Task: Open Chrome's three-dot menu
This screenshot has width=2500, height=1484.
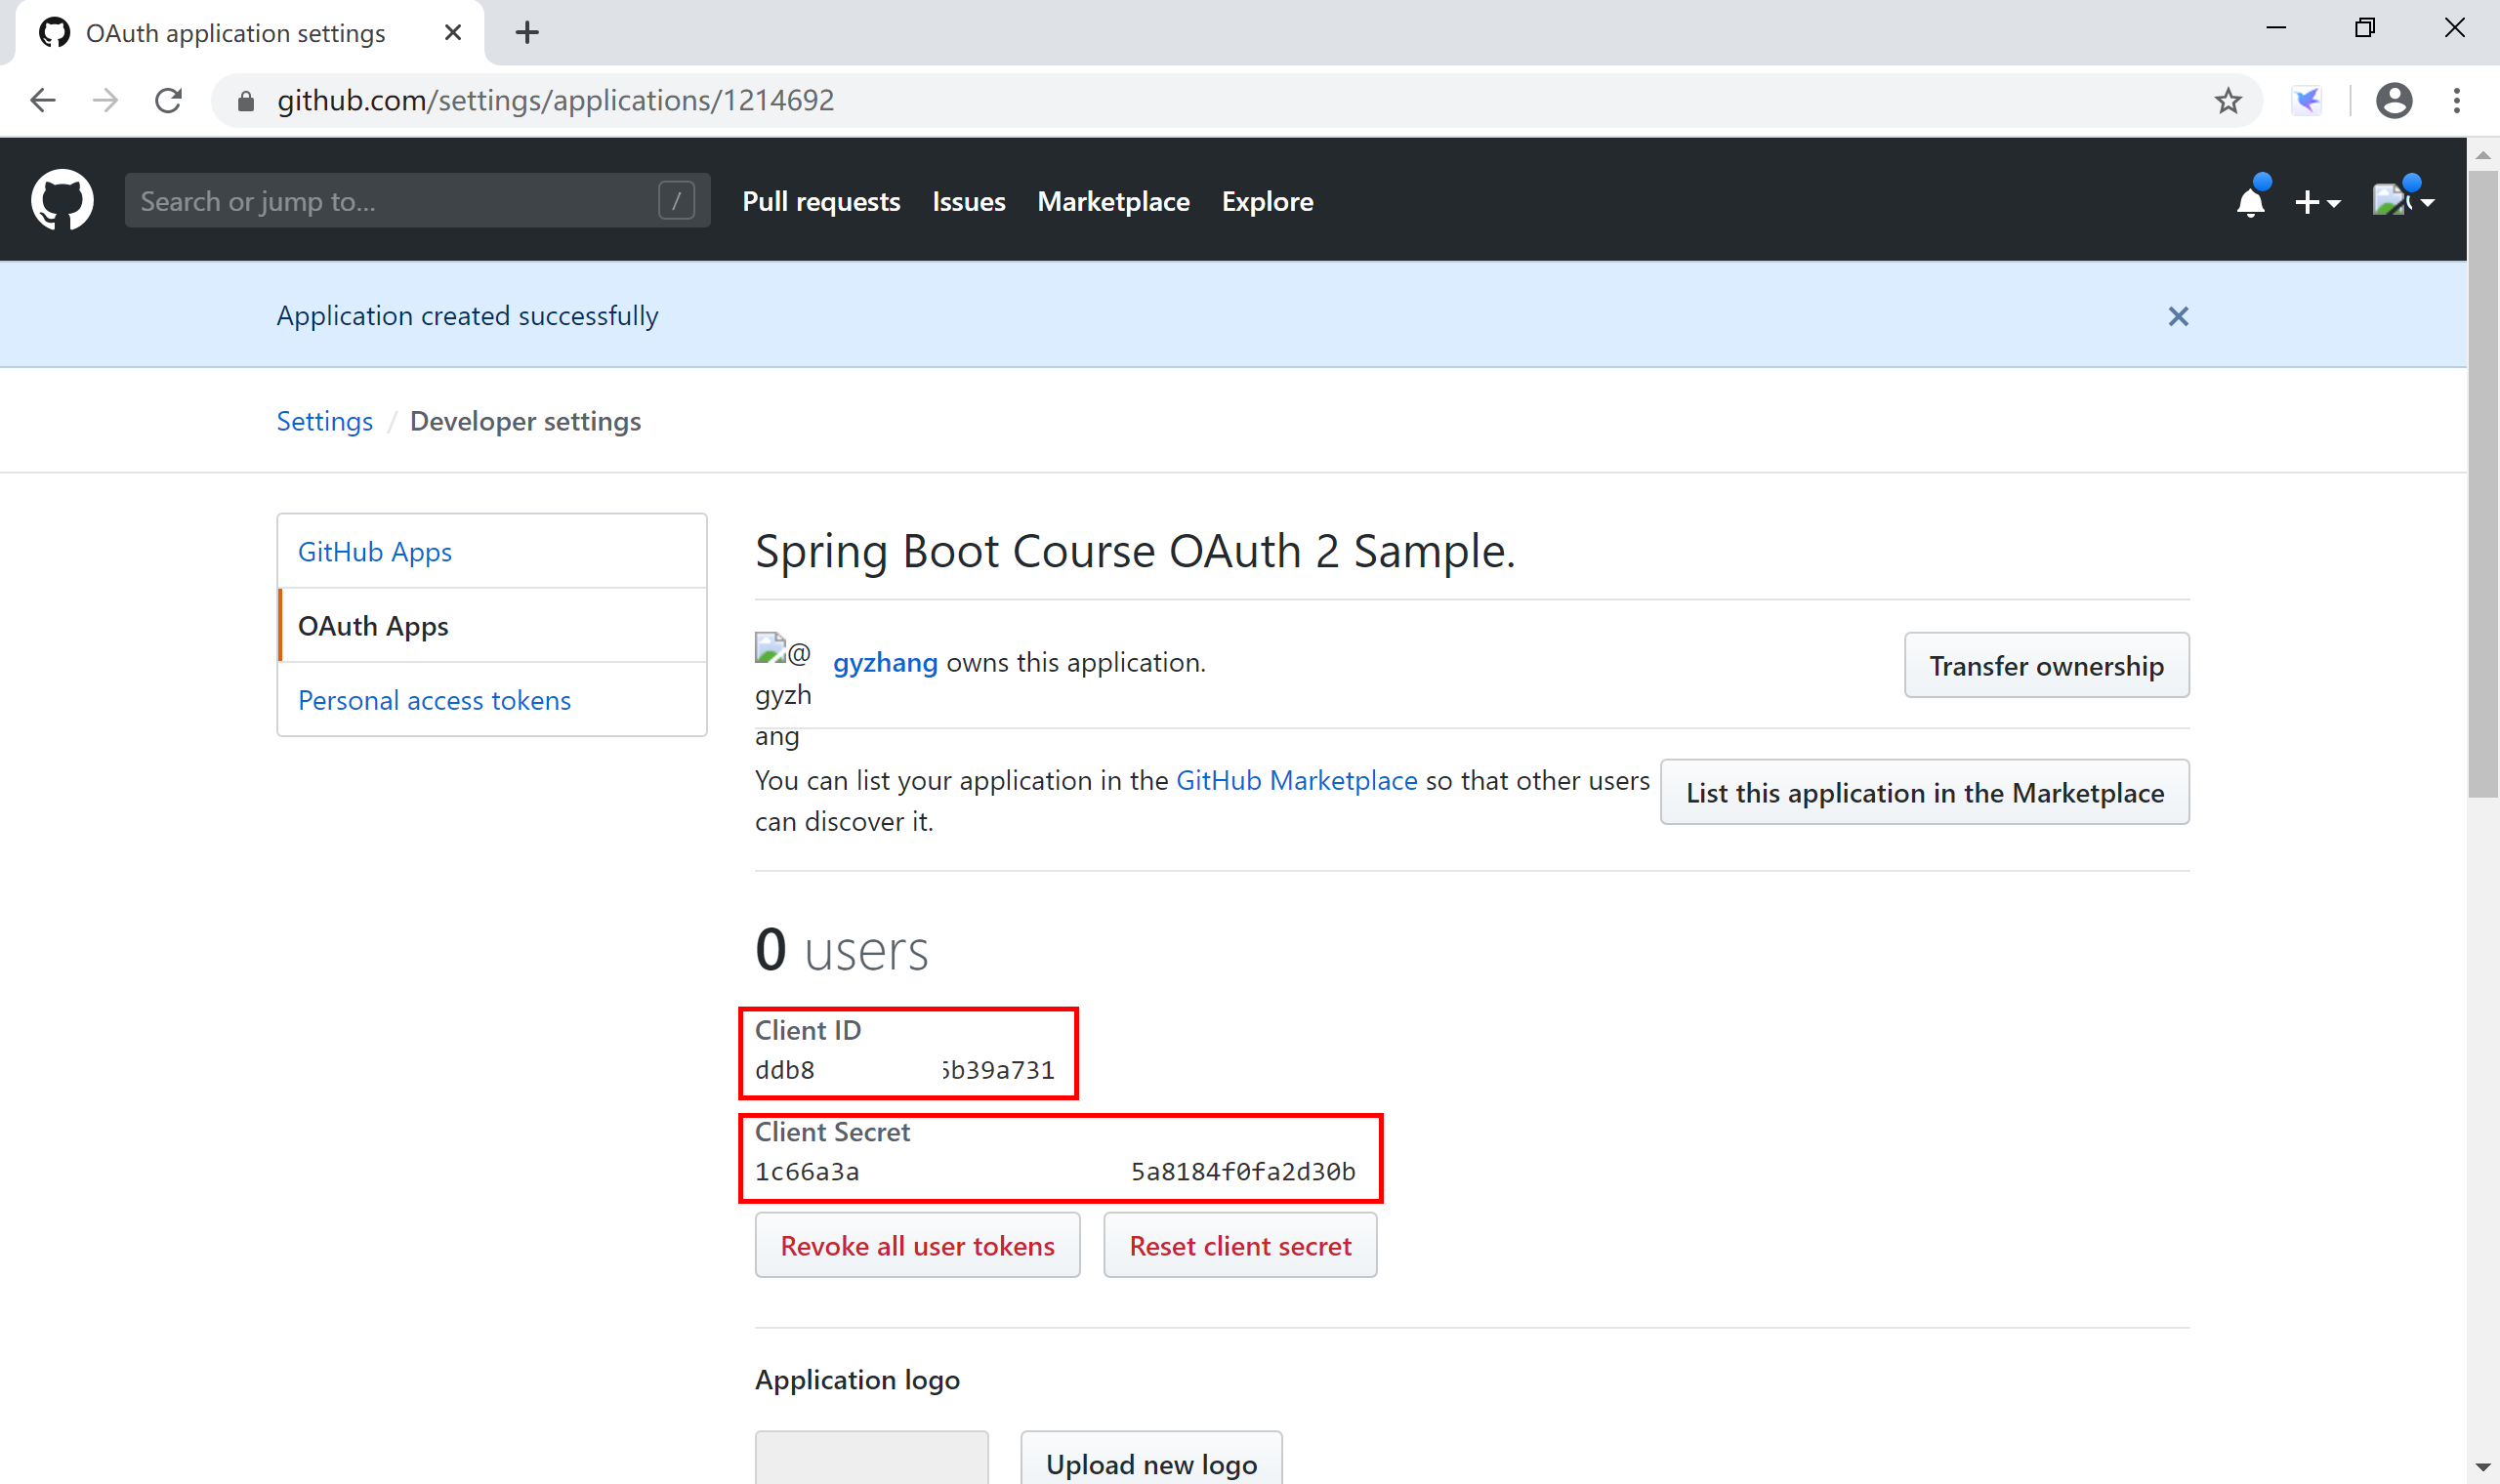Action: (x=2456, y=100)
